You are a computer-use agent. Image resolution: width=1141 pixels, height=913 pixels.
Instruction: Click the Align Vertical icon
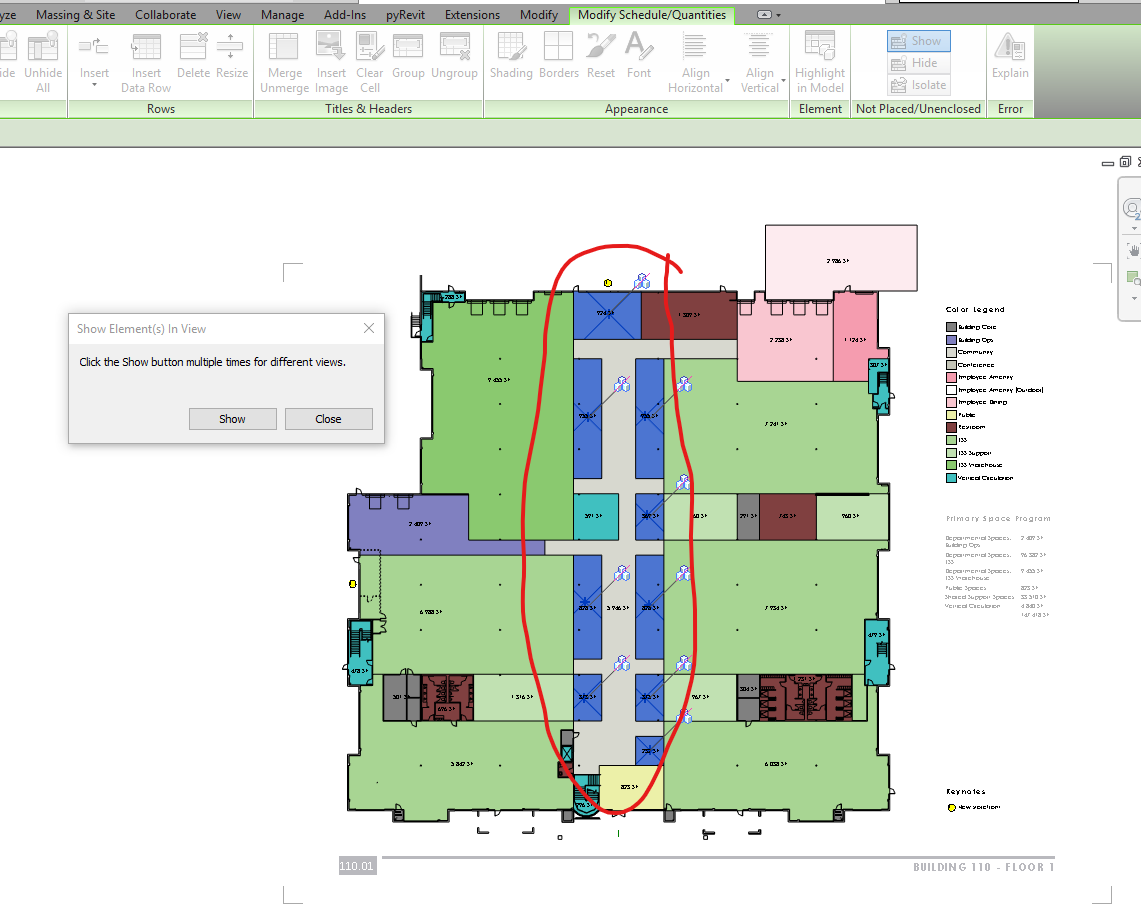759,47
